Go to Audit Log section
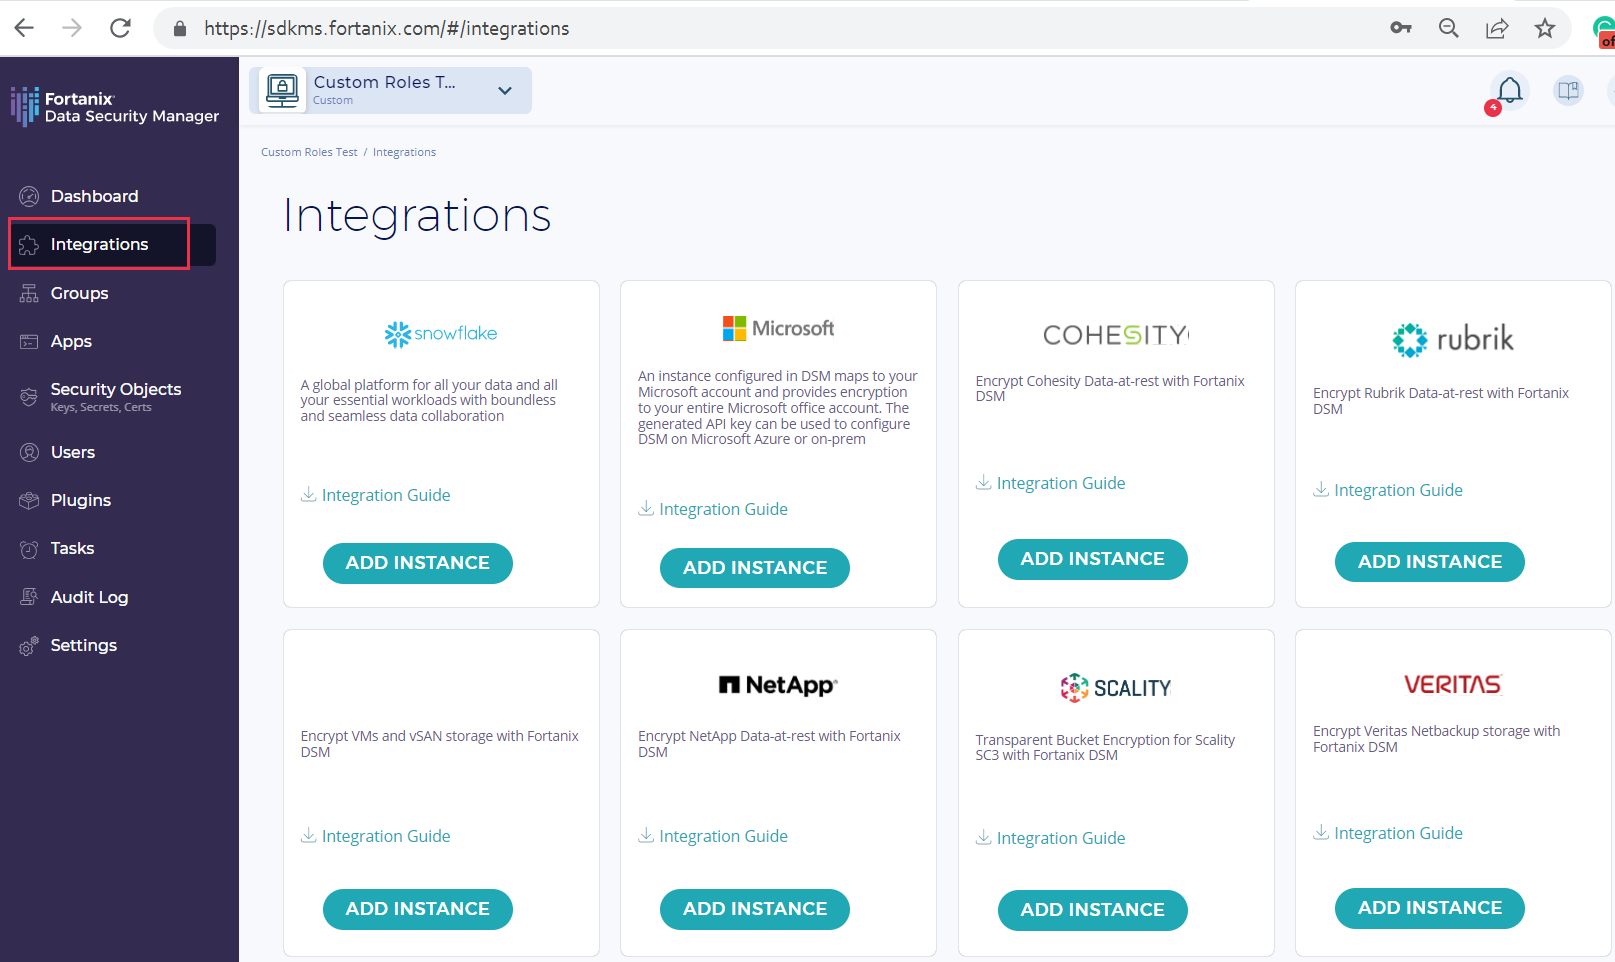Screen dimensions: 1615x962 point(89,597)
